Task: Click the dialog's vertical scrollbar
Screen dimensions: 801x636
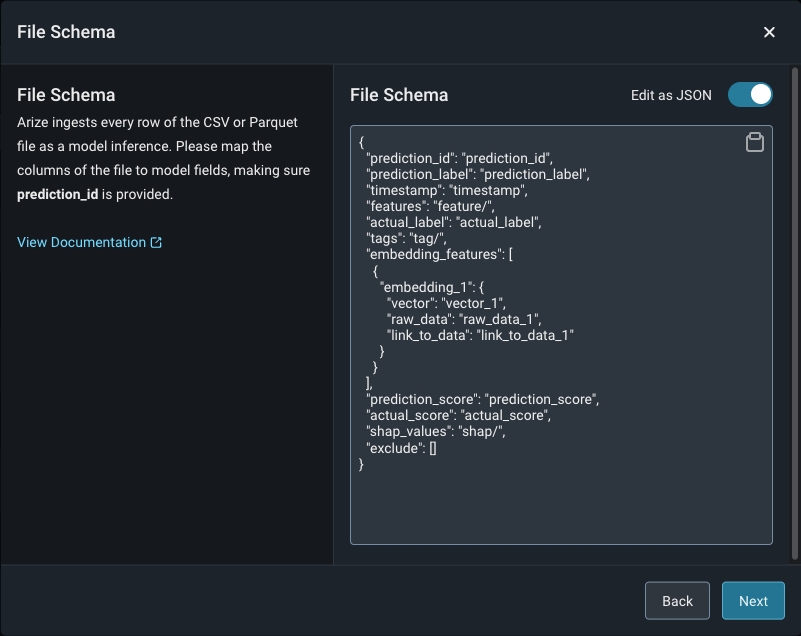Action: [795, 310]
